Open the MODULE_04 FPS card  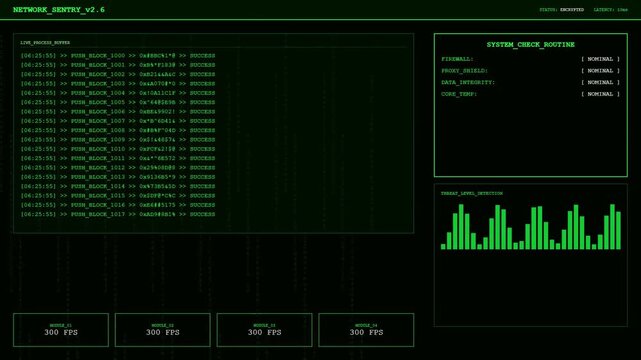pos(366,330)
